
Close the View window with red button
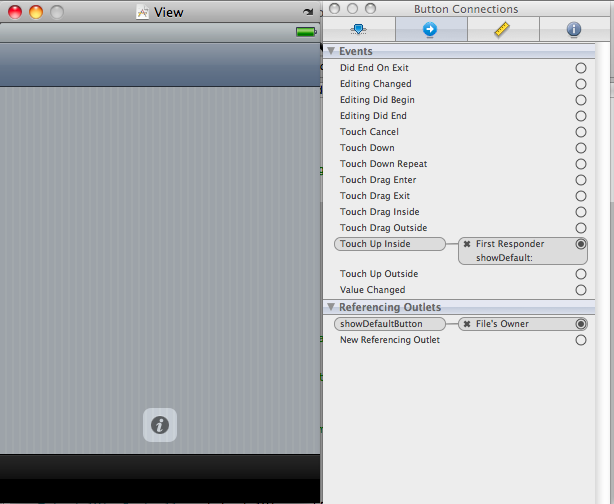tap(15, 12)
